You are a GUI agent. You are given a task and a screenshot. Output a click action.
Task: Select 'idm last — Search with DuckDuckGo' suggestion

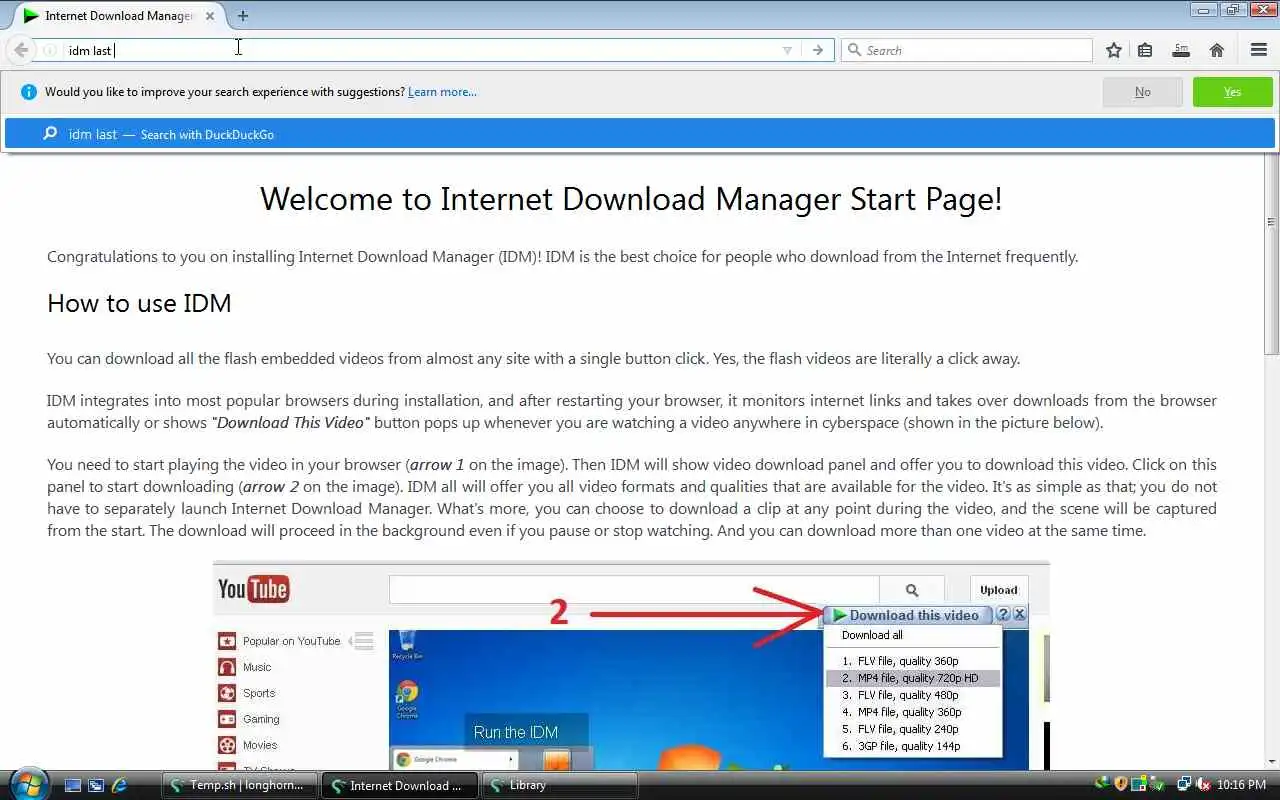(640, 134)
